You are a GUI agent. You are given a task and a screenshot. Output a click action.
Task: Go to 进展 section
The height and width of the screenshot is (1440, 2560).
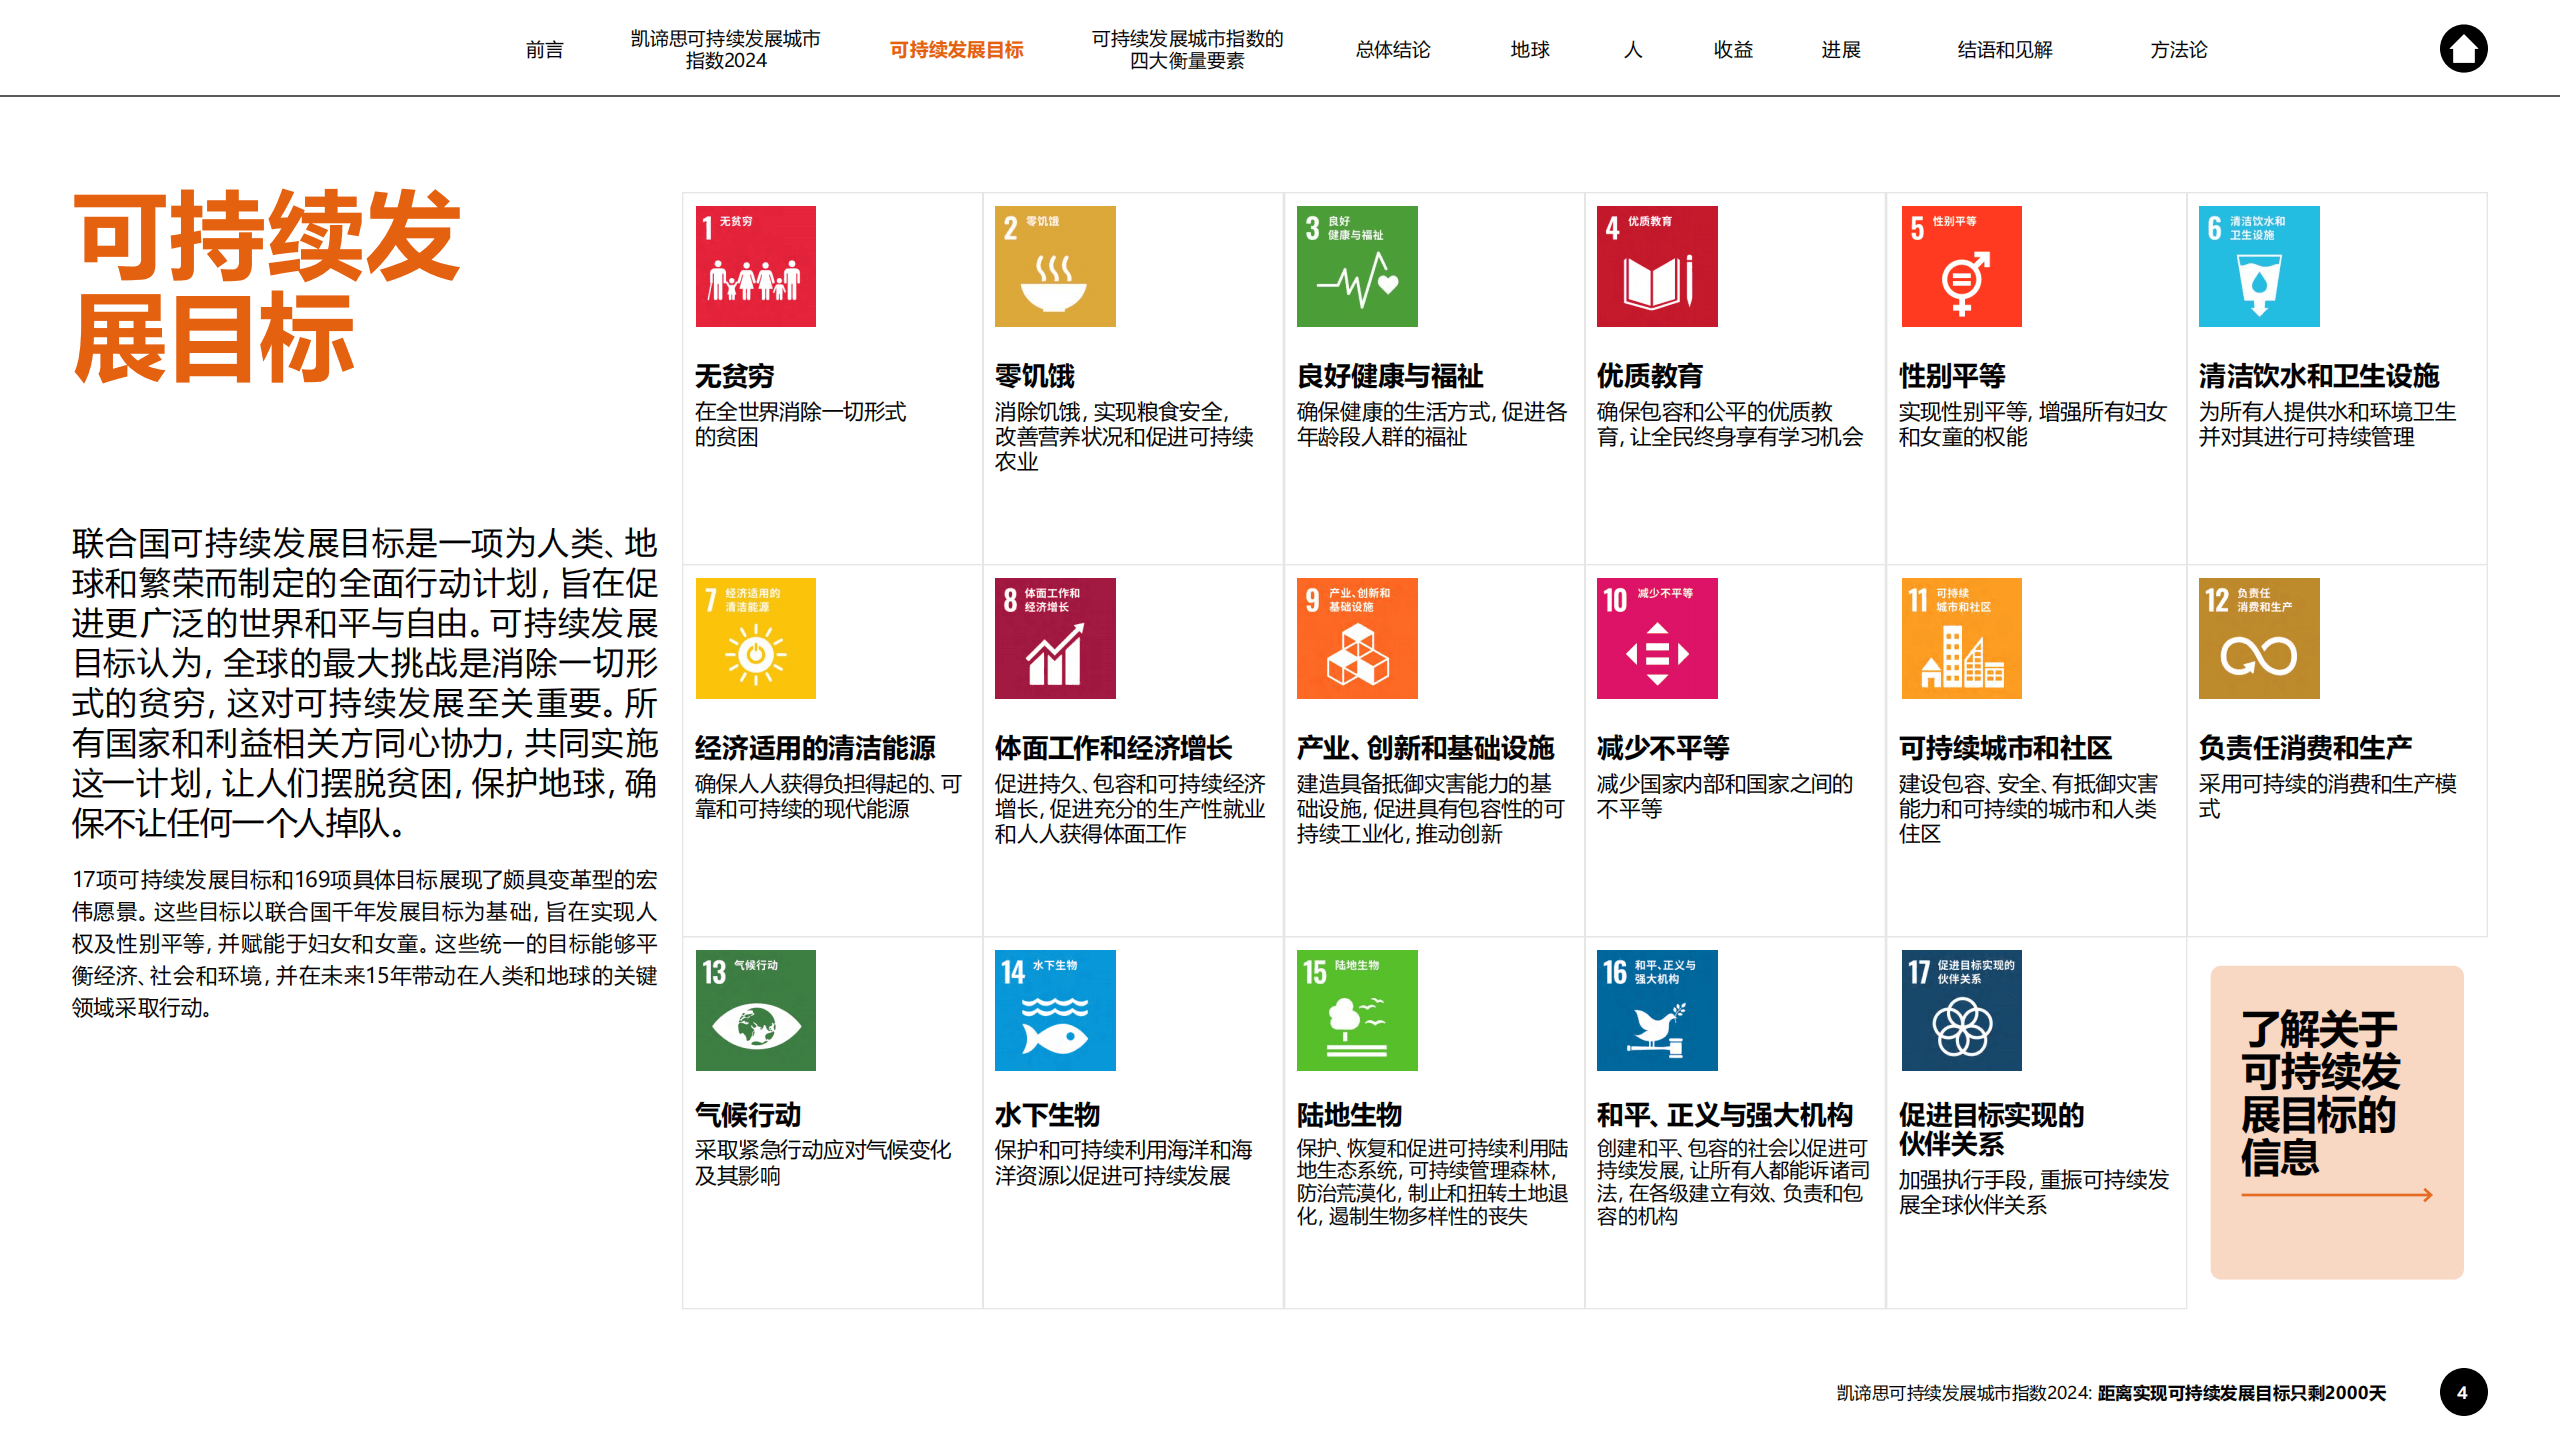click(1841, 49)
